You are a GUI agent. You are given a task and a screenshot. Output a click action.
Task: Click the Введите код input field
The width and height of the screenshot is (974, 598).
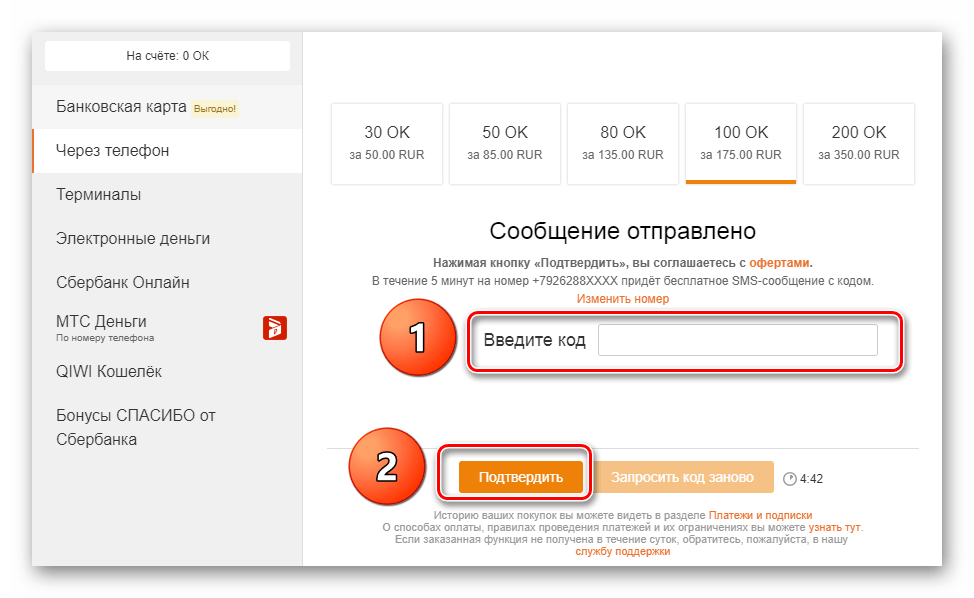[737, 340]
